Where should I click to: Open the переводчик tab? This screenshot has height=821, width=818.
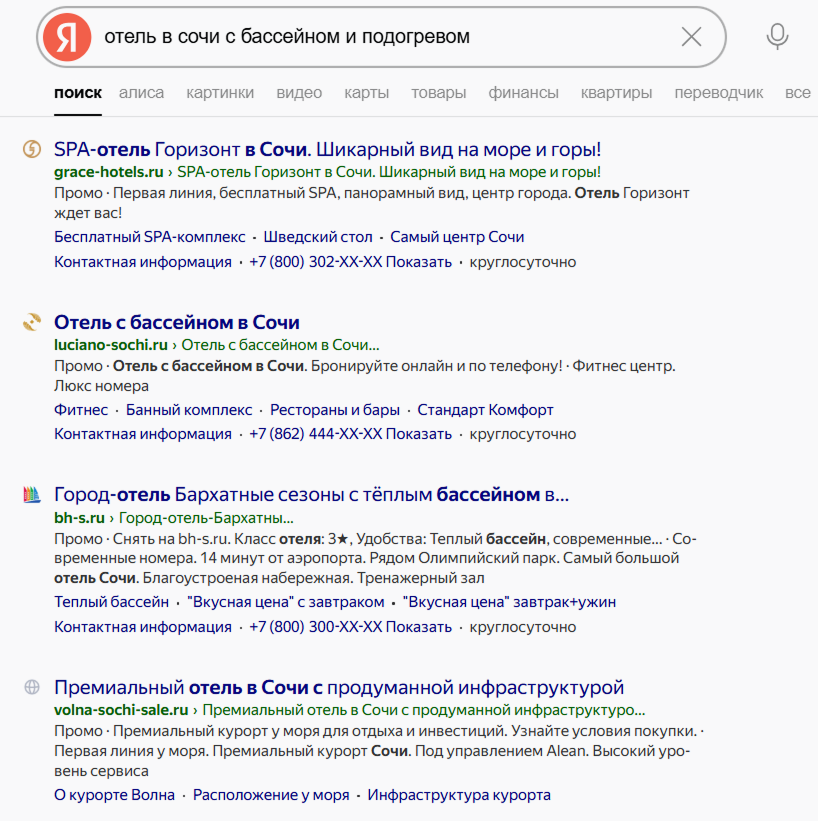coord(718,93)
